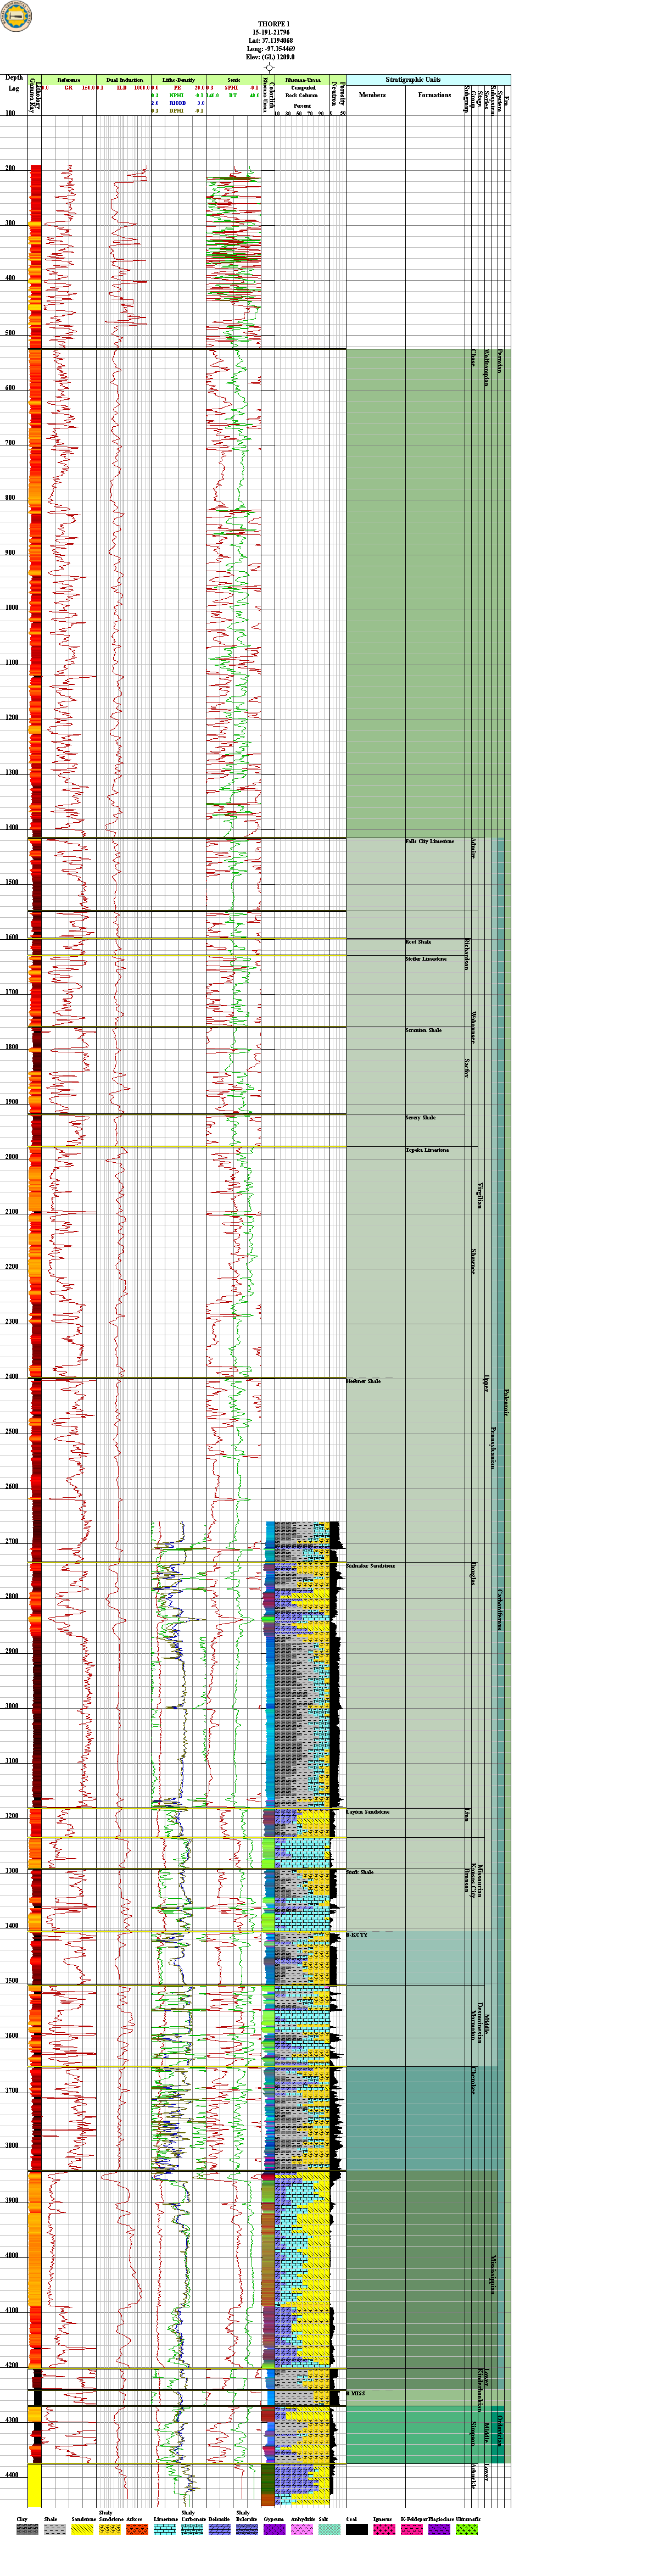Select the green Ultramafic pattern swatch
648x2576 pixels.
[466, 2529]
